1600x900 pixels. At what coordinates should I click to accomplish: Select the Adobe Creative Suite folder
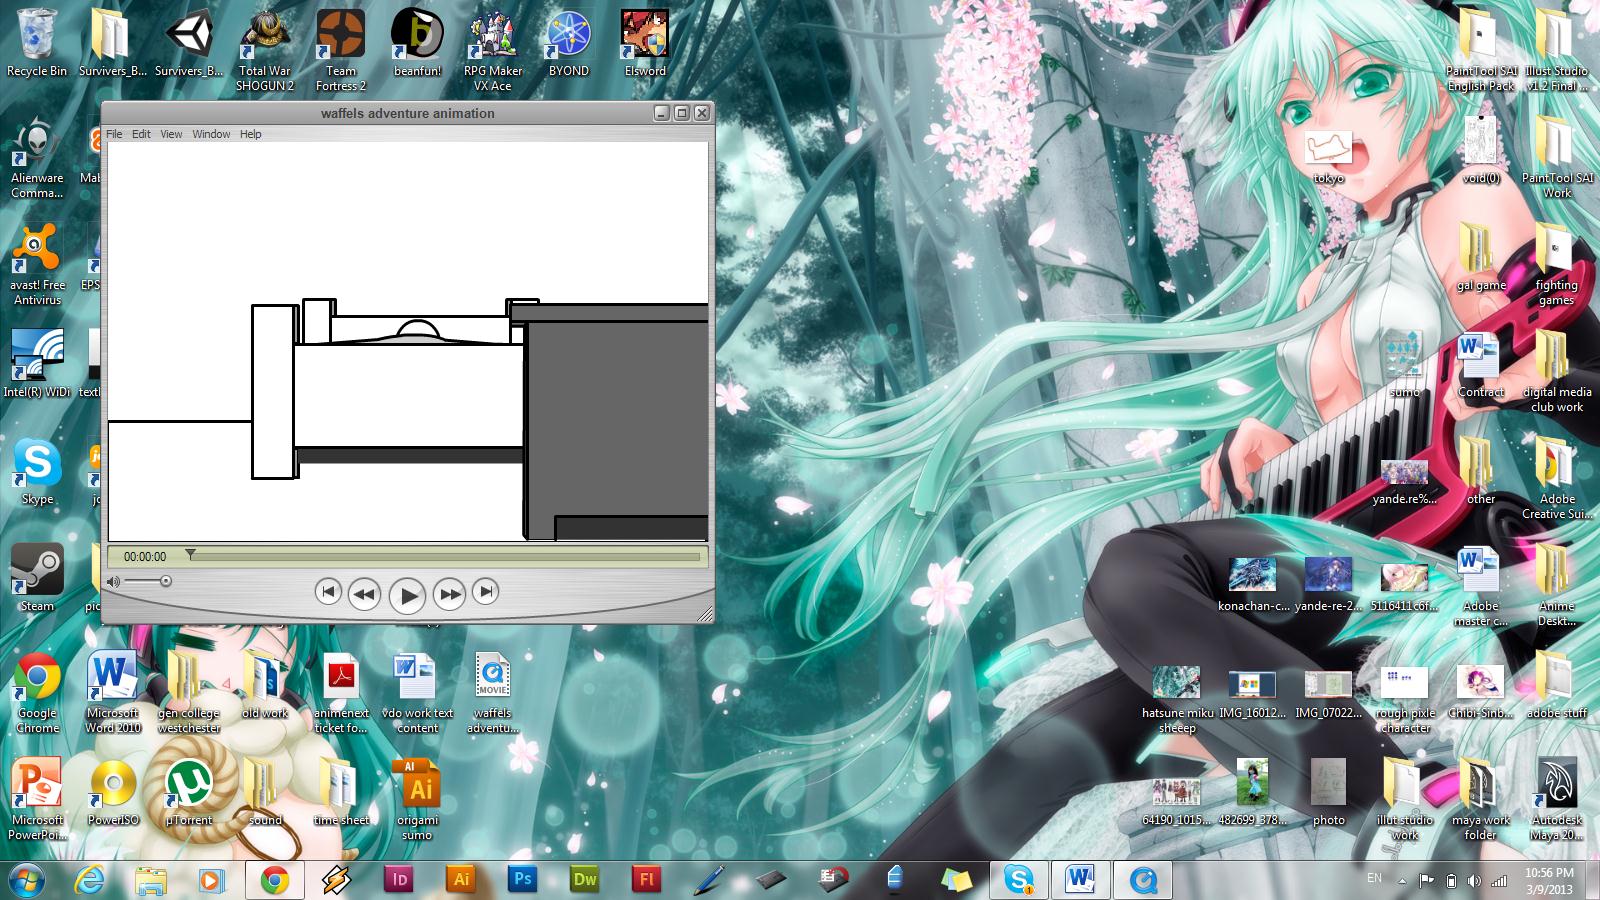pos(1557,478)
